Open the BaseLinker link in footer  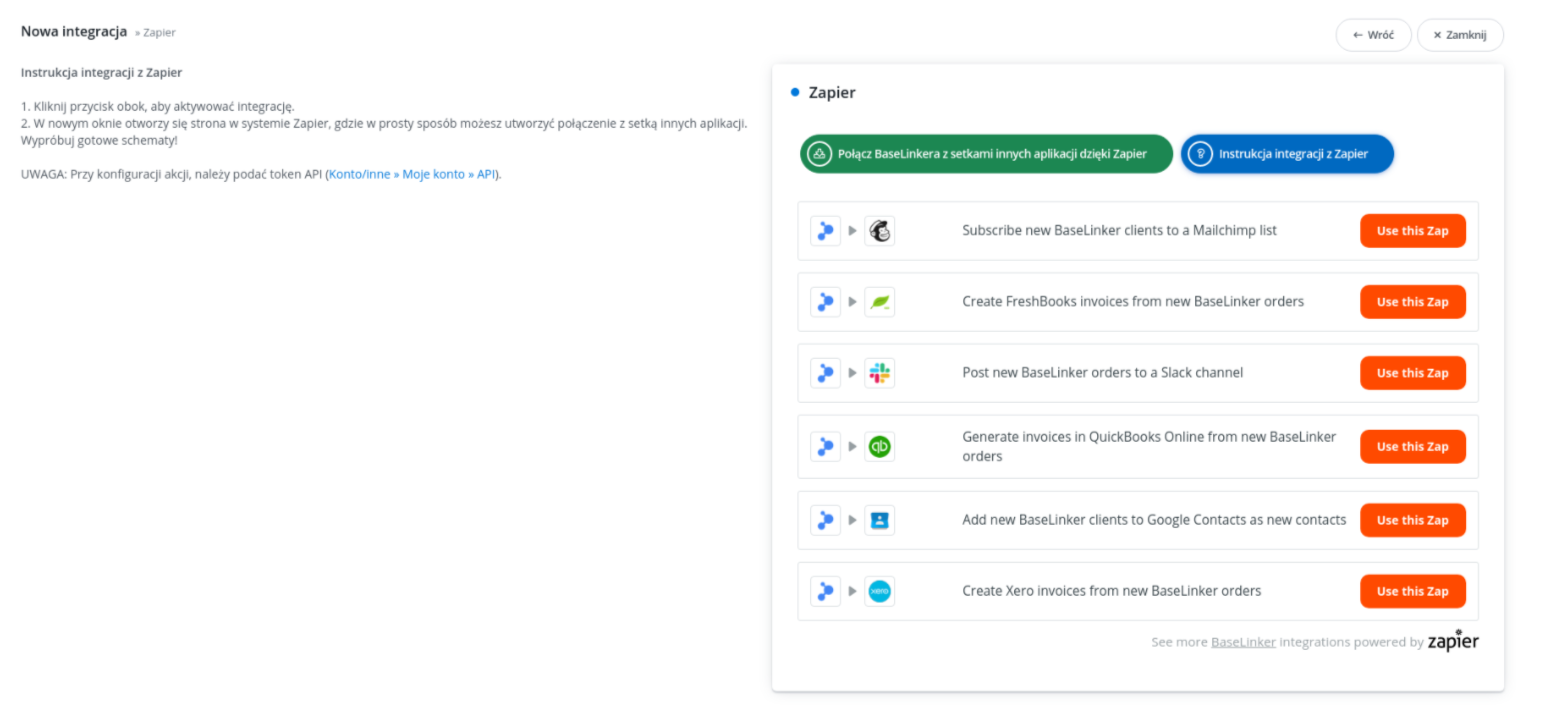pyautogui.click(x=1243, y=642)
